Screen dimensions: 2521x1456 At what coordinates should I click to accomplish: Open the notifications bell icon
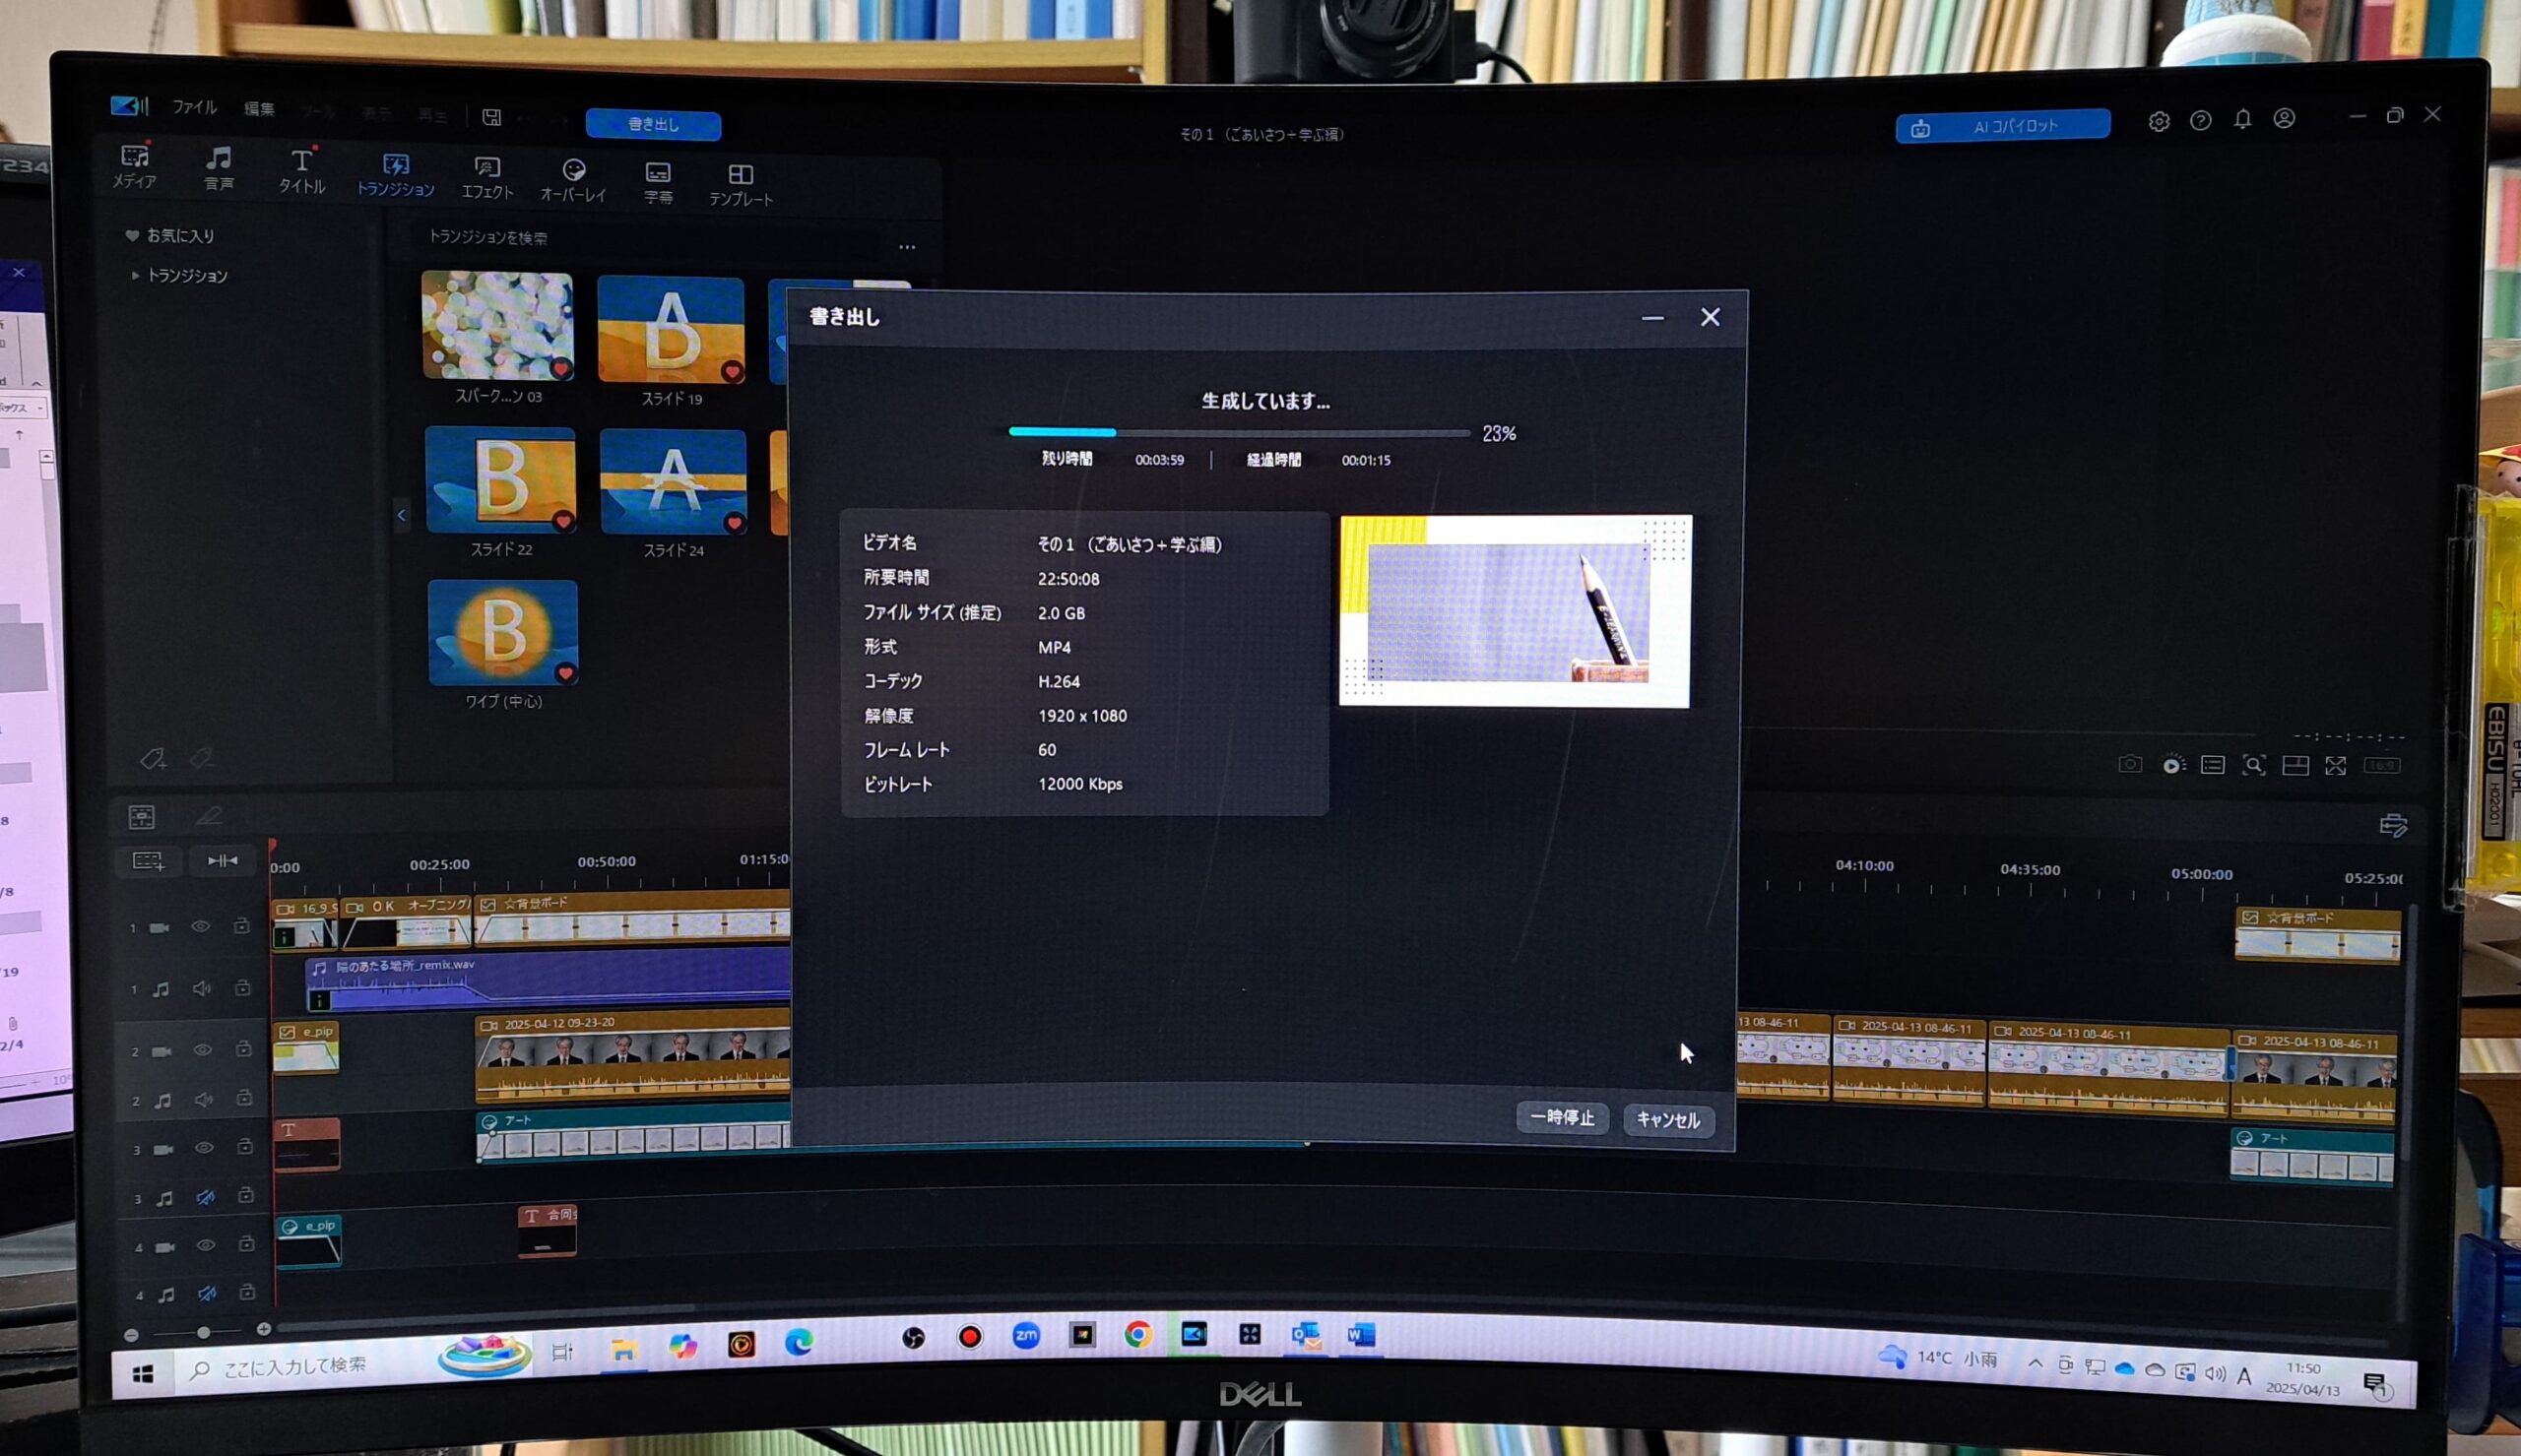pos(2243,119)
